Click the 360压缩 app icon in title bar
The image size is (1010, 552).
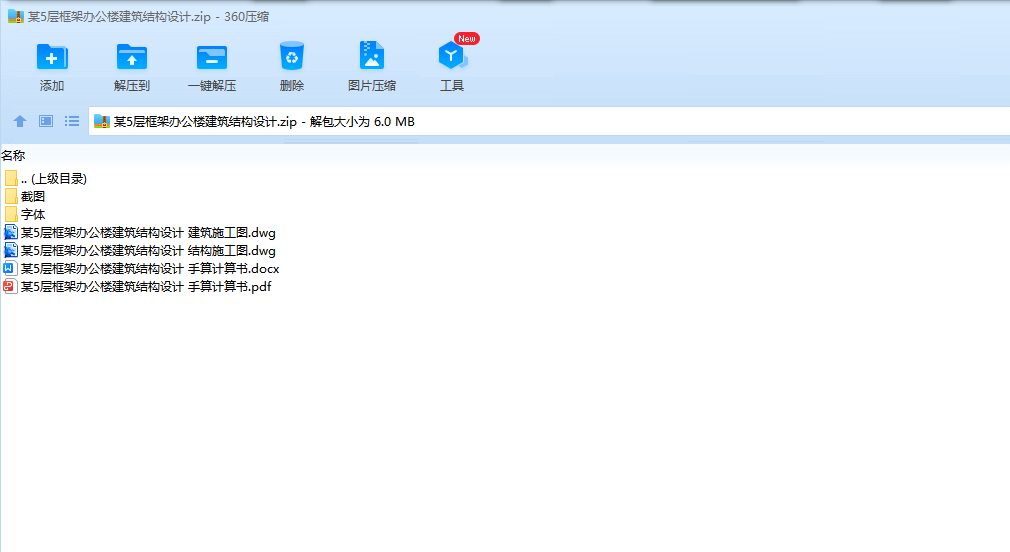click(x=15, y=16)
